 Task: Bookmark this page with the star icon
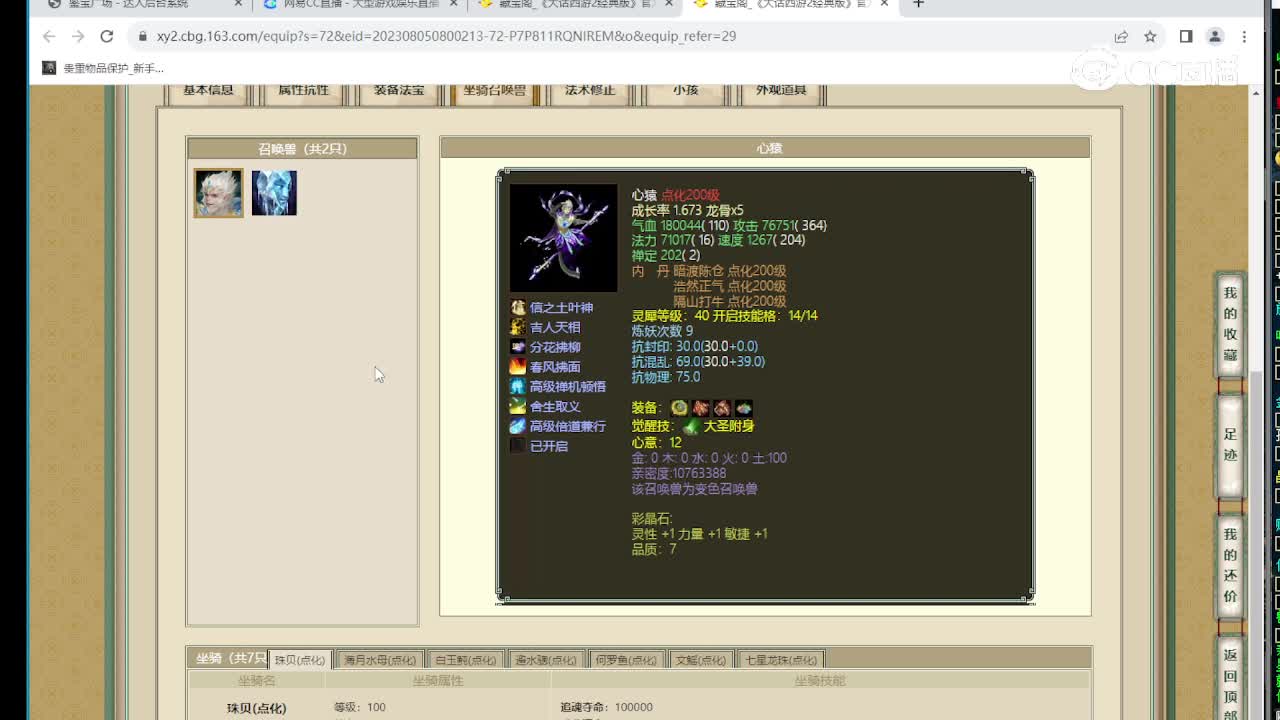1150,36
